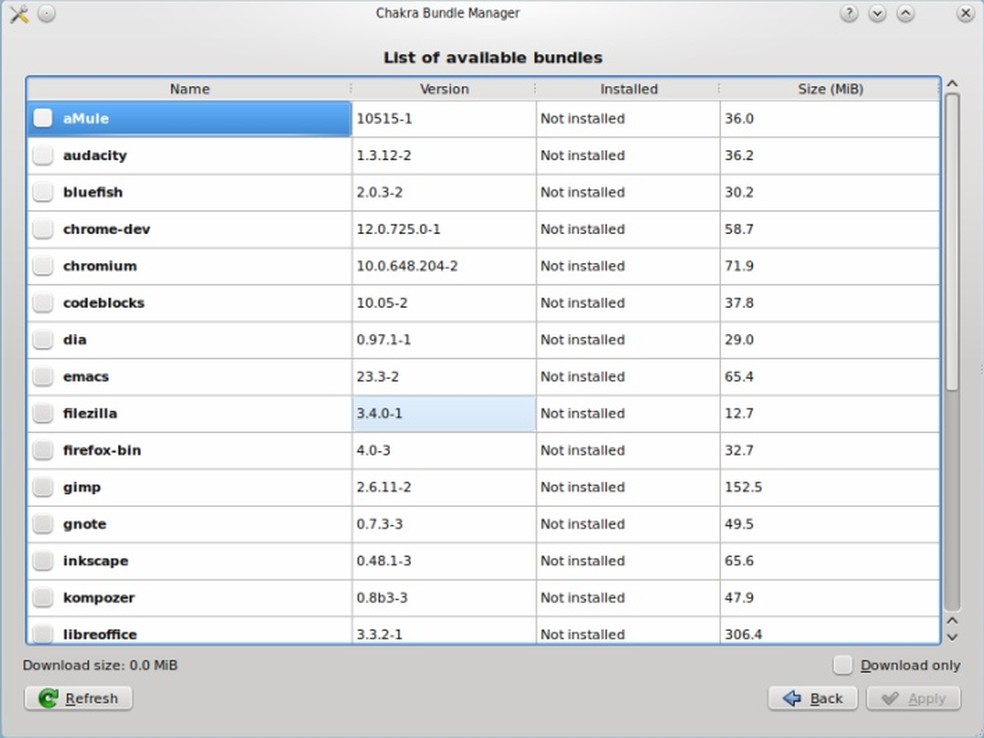Mark the libreoffice bundle checkbox
This screenshot has height=738, width=984.
tap(42, 634)
